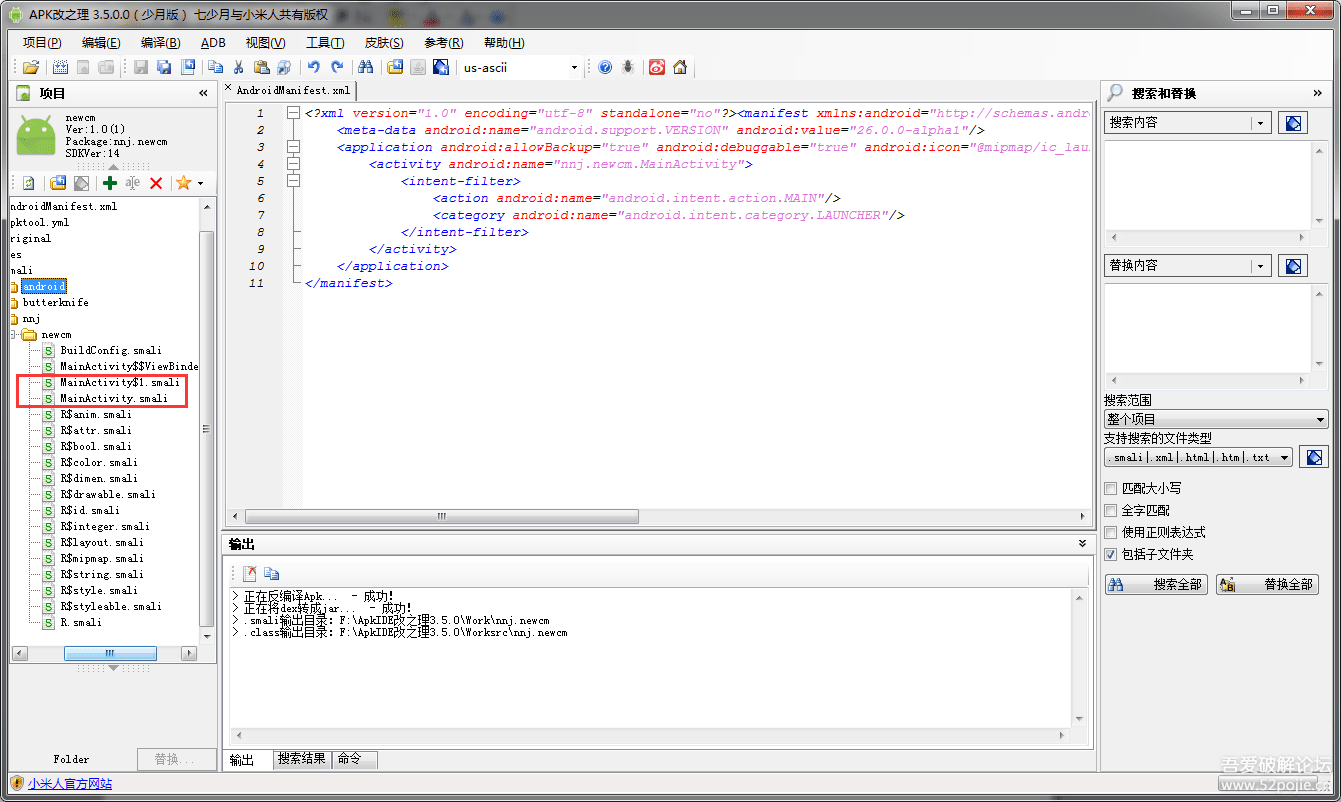Image resolution: width=1341 pixels, height=802 pixels.
Task: Click the editor horizontal scrollbar thumb
Action: 441,517
